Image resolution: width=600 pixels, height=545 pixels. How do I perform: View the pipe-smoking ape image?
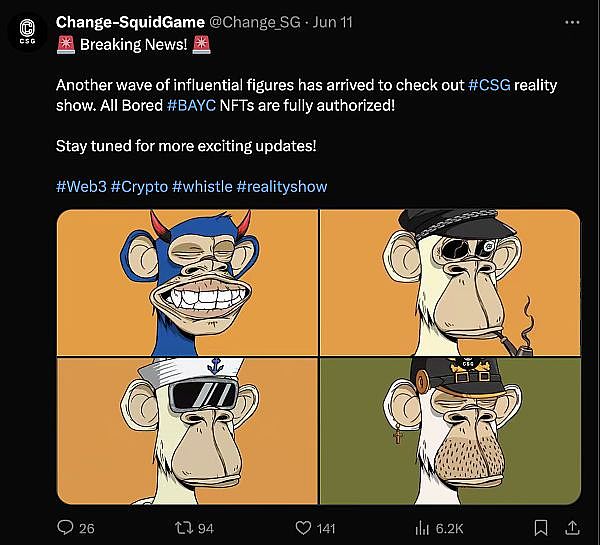tap(450, 283)
